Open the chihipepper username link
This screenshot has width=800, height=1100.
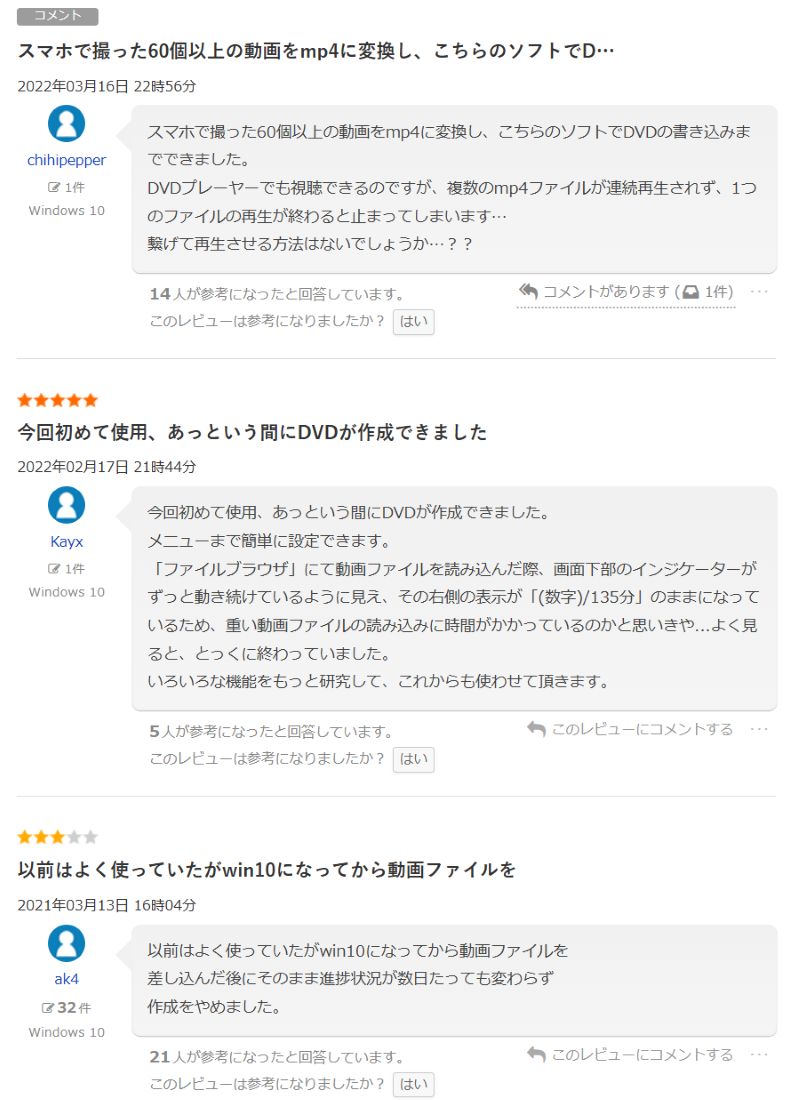pos(66,159)
